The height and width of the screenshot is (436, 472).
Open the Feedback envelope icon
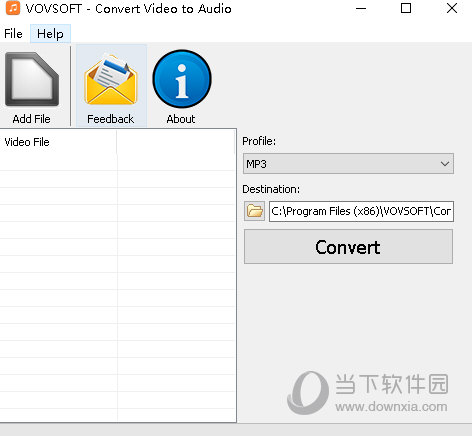coord(111,80)
